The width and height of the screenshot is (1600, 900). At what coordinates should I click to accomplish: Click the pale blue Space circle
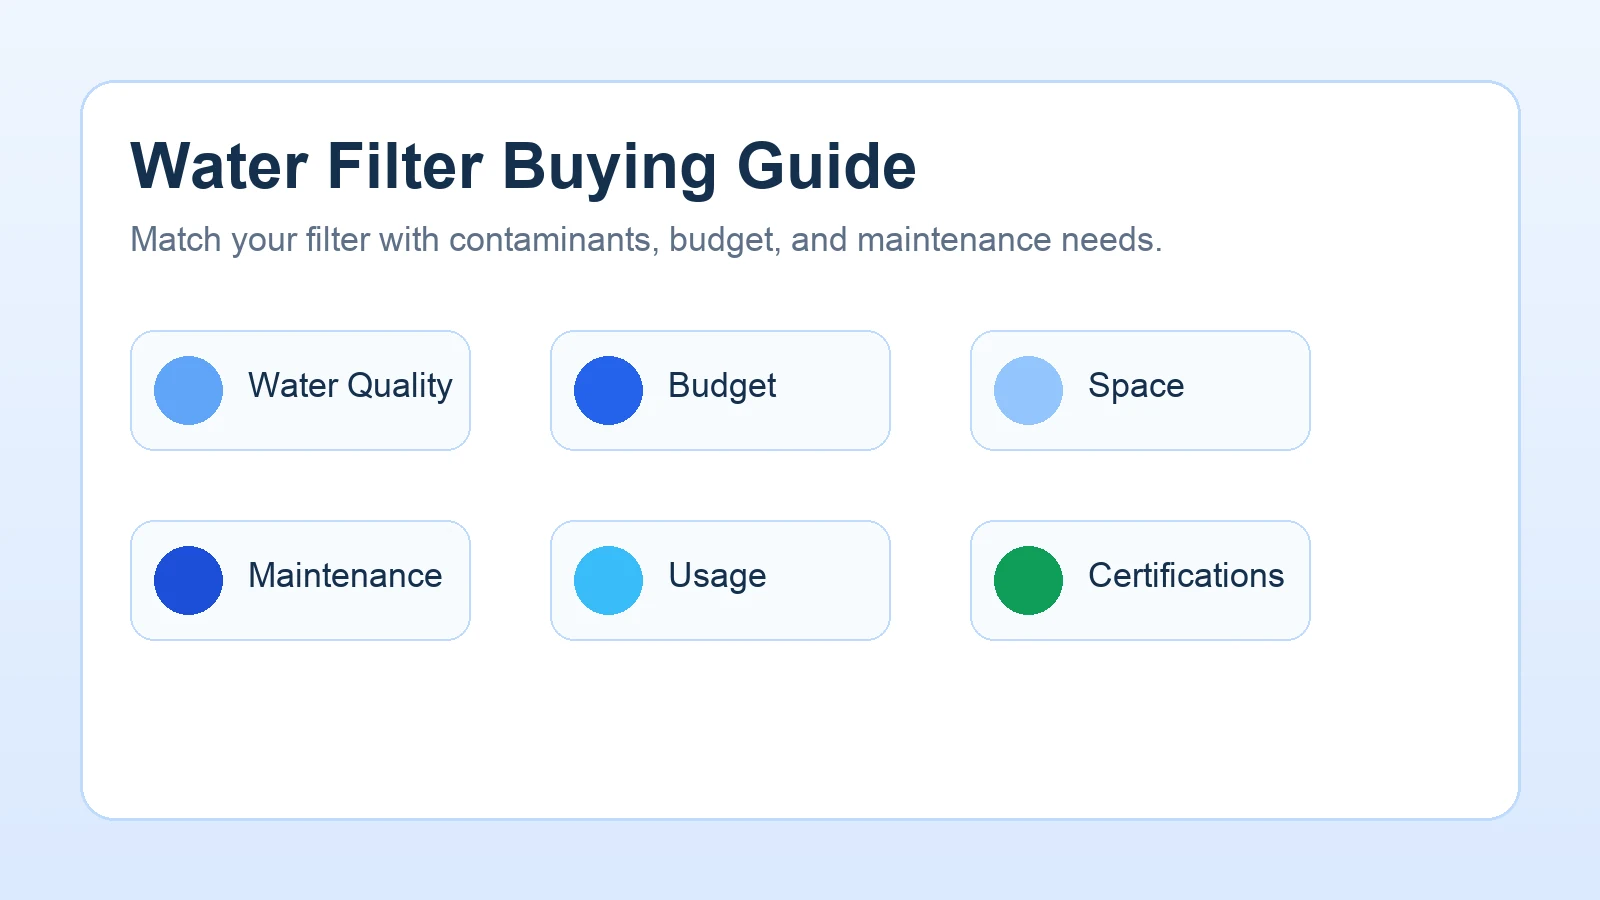click(1028, 390)
